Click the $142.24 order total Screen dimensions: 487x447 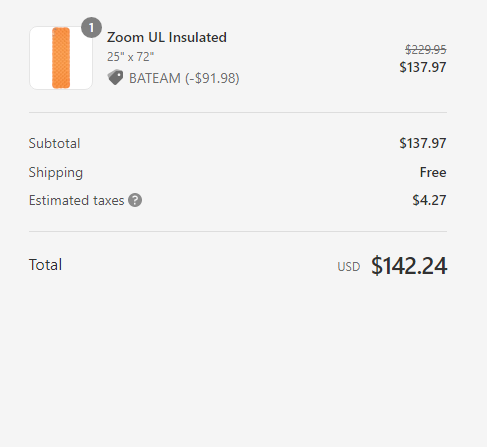(409, 266)
